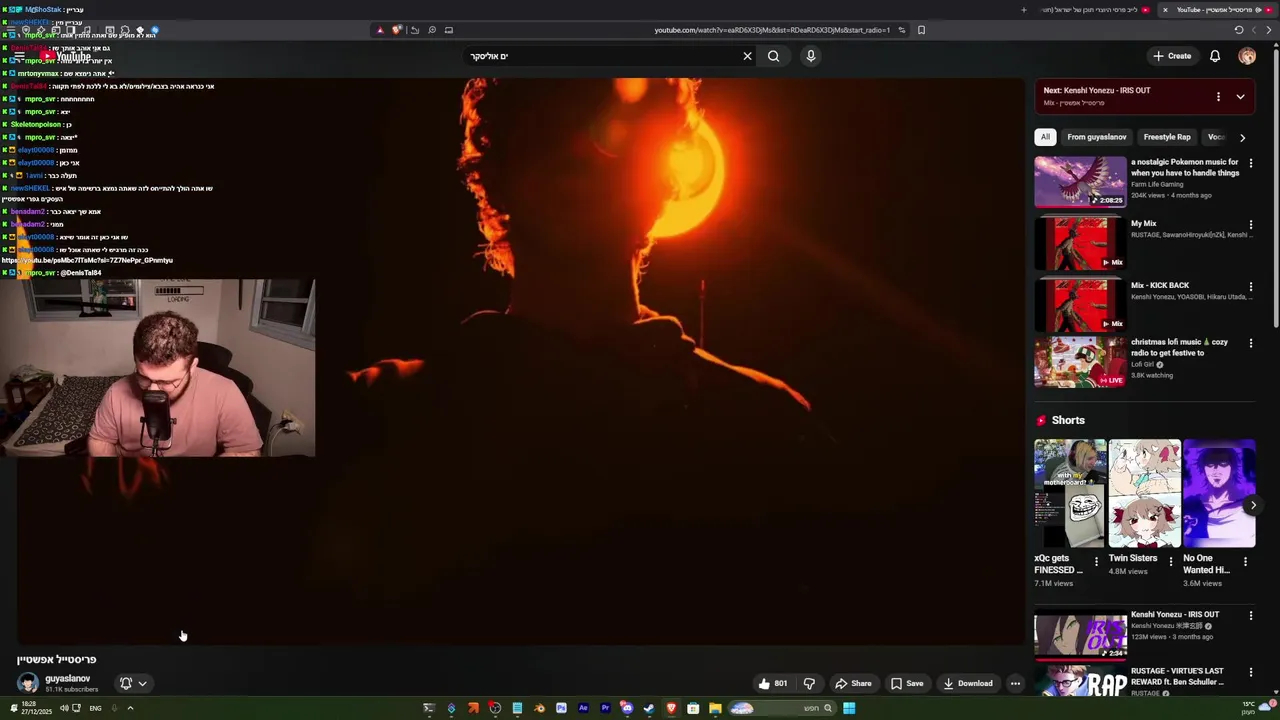Open options for christmas lofi music
1280x720 pixels.
point(1250,343)
